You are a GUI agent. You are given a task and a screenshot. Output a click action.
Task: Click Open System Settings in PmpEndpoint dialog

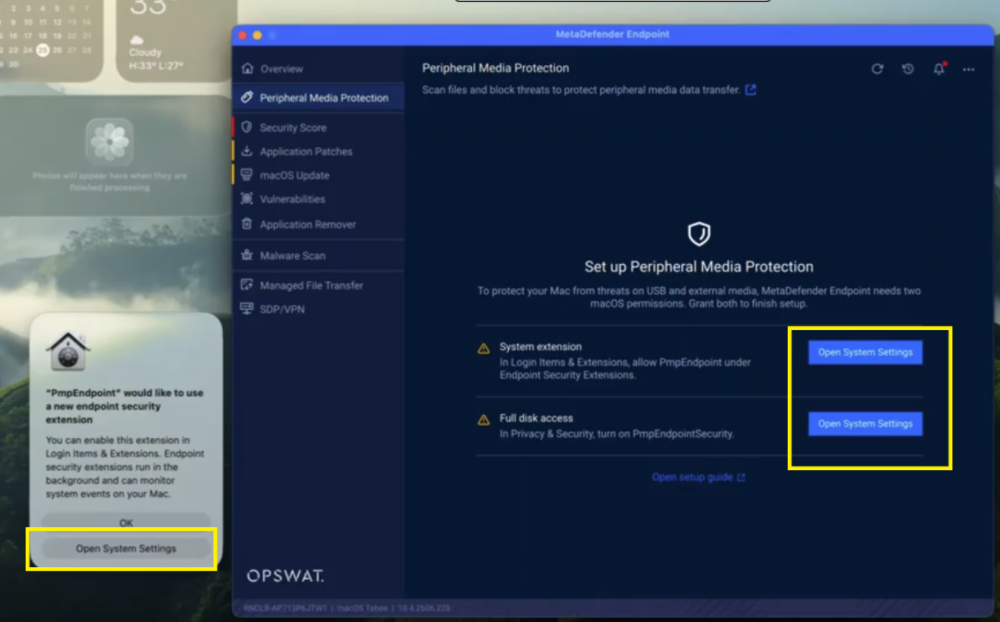tap(126, 549)
